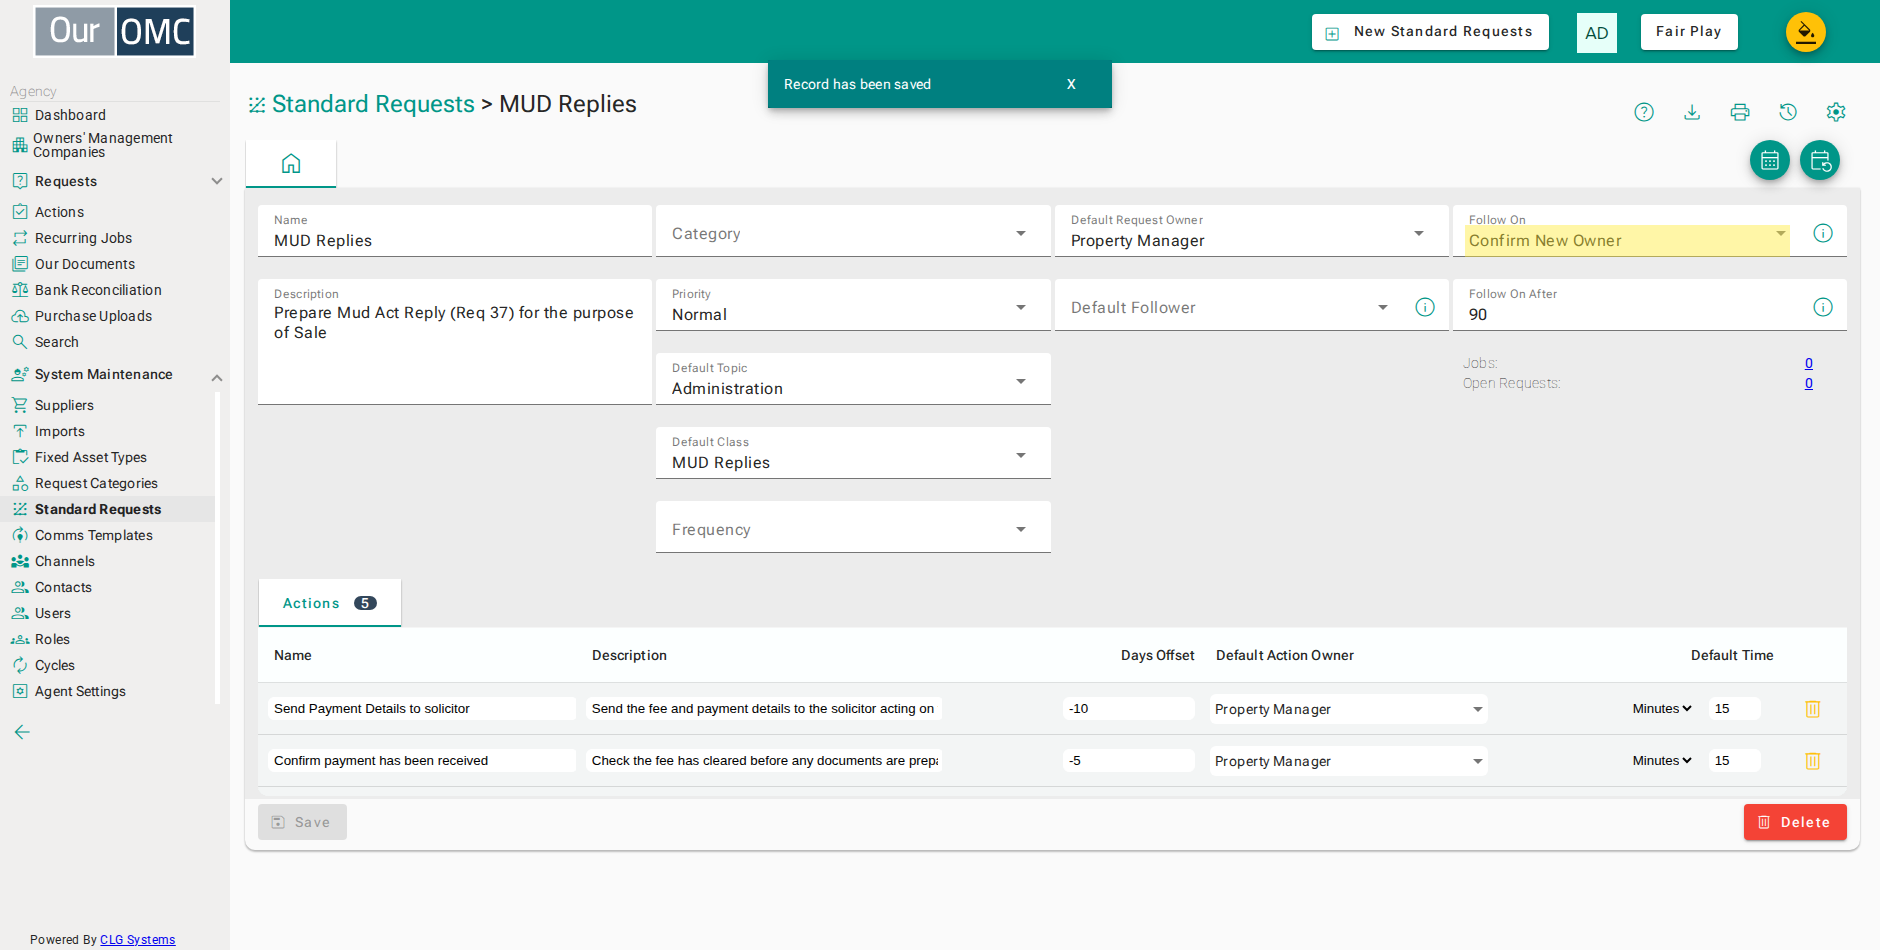
Task: Click the Follow On info icon
Action: pos(1823,233)
